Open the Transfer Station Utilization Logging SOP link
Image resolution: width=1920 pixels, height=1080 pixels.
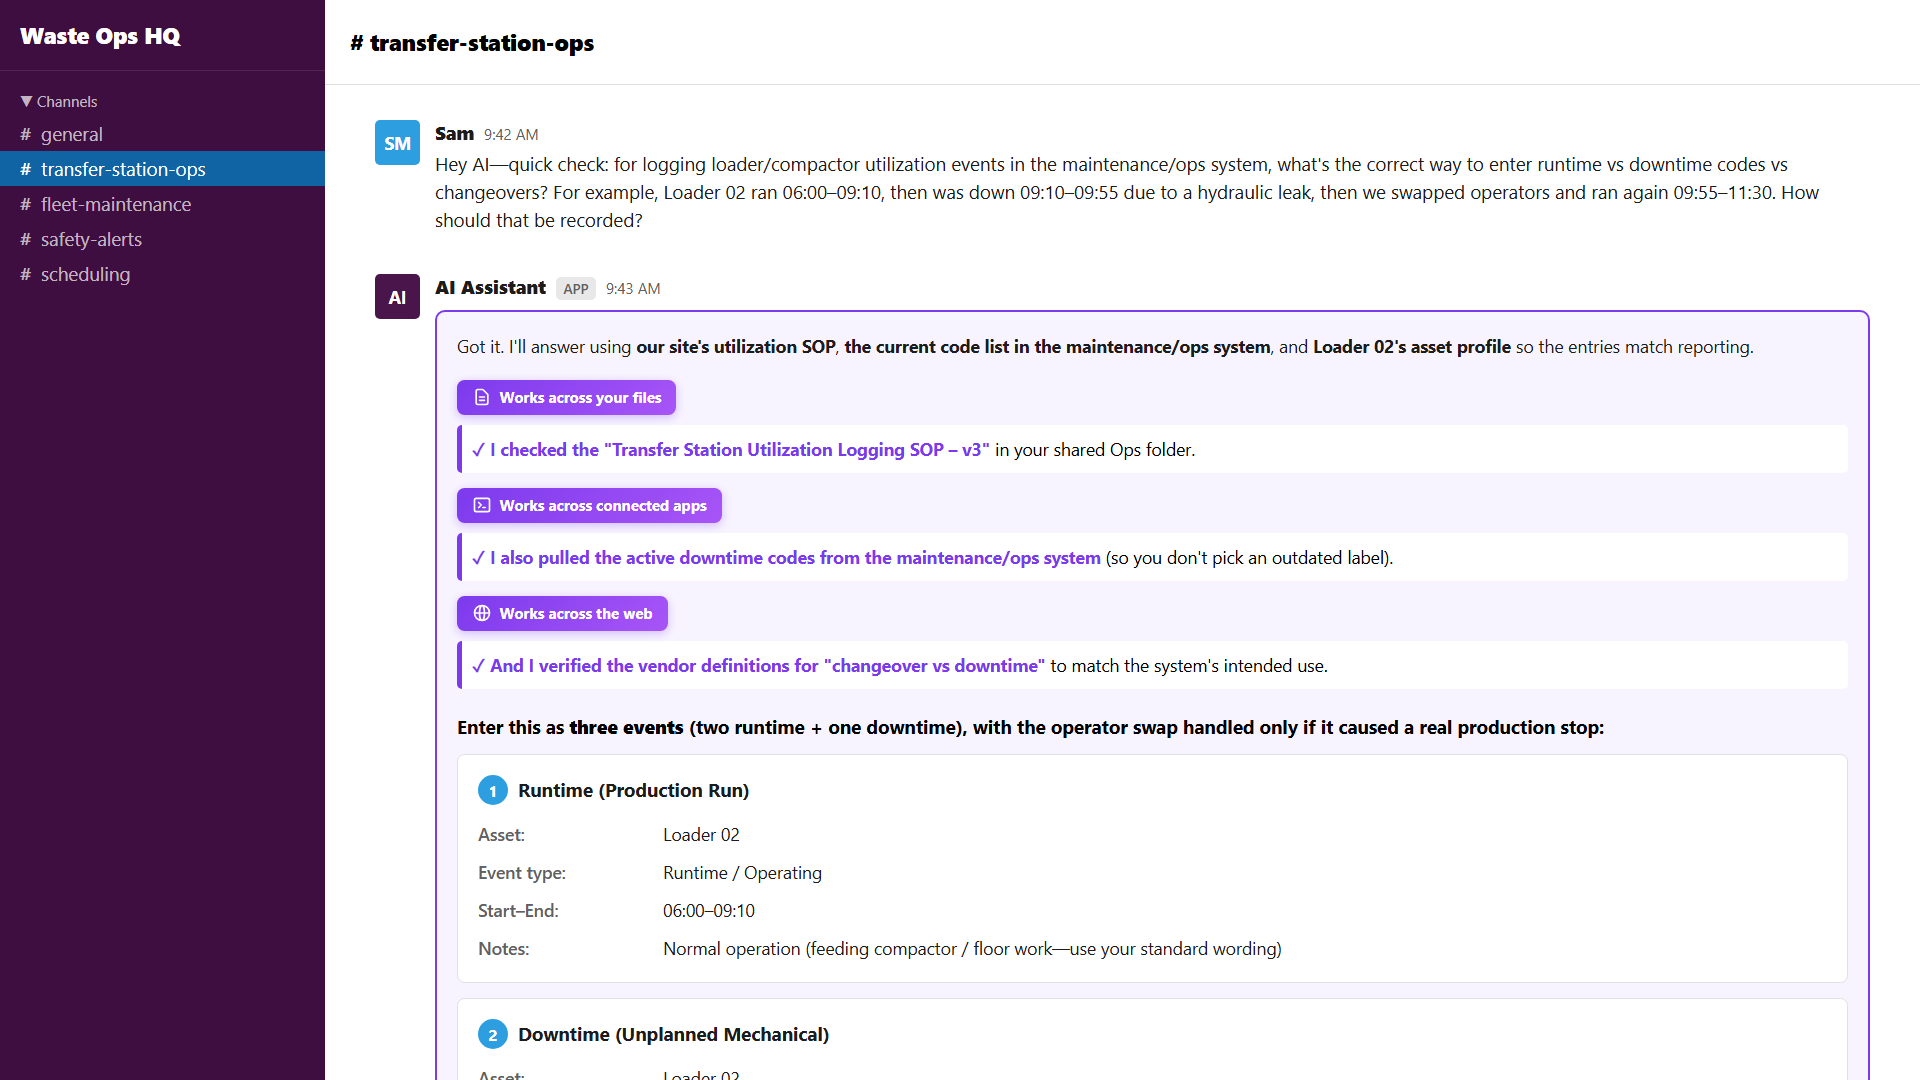tap(739, 450)
